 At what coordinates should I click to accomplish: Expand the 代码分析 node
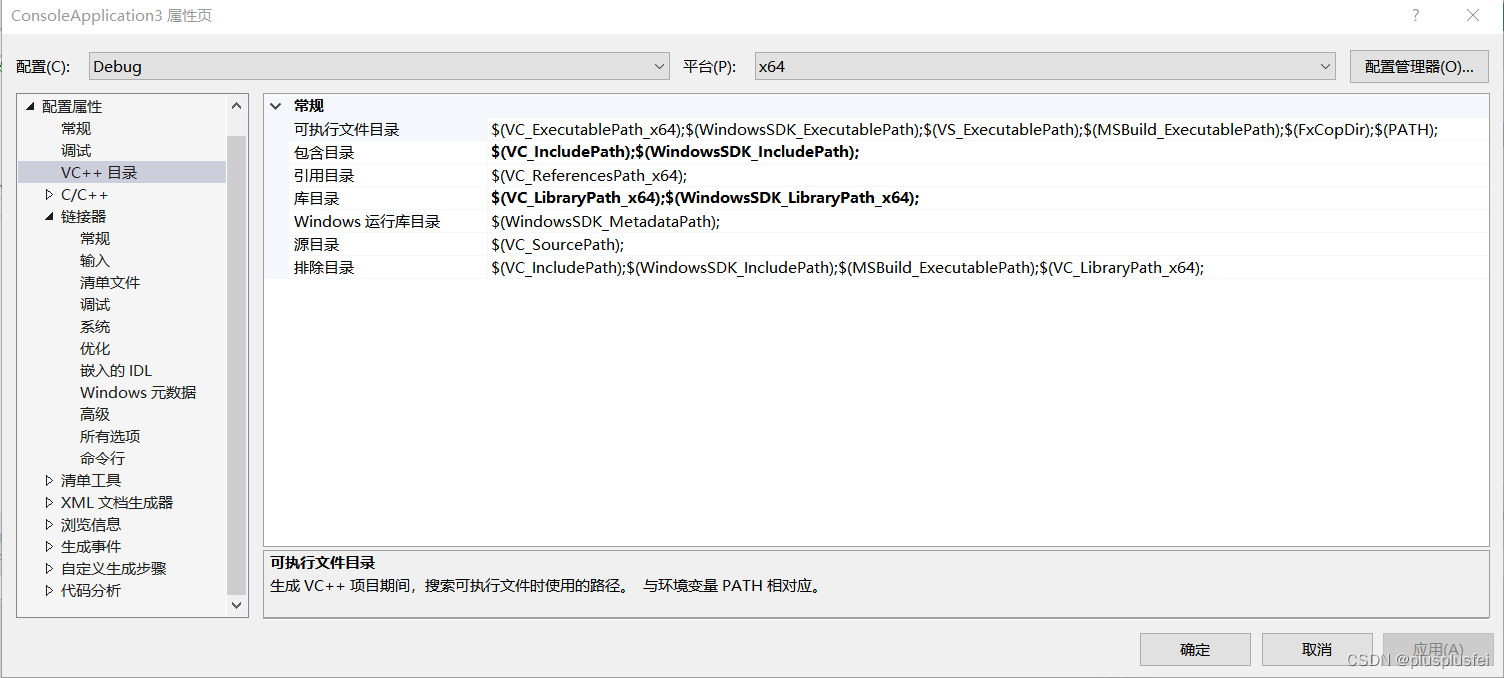tap(47, 590)
